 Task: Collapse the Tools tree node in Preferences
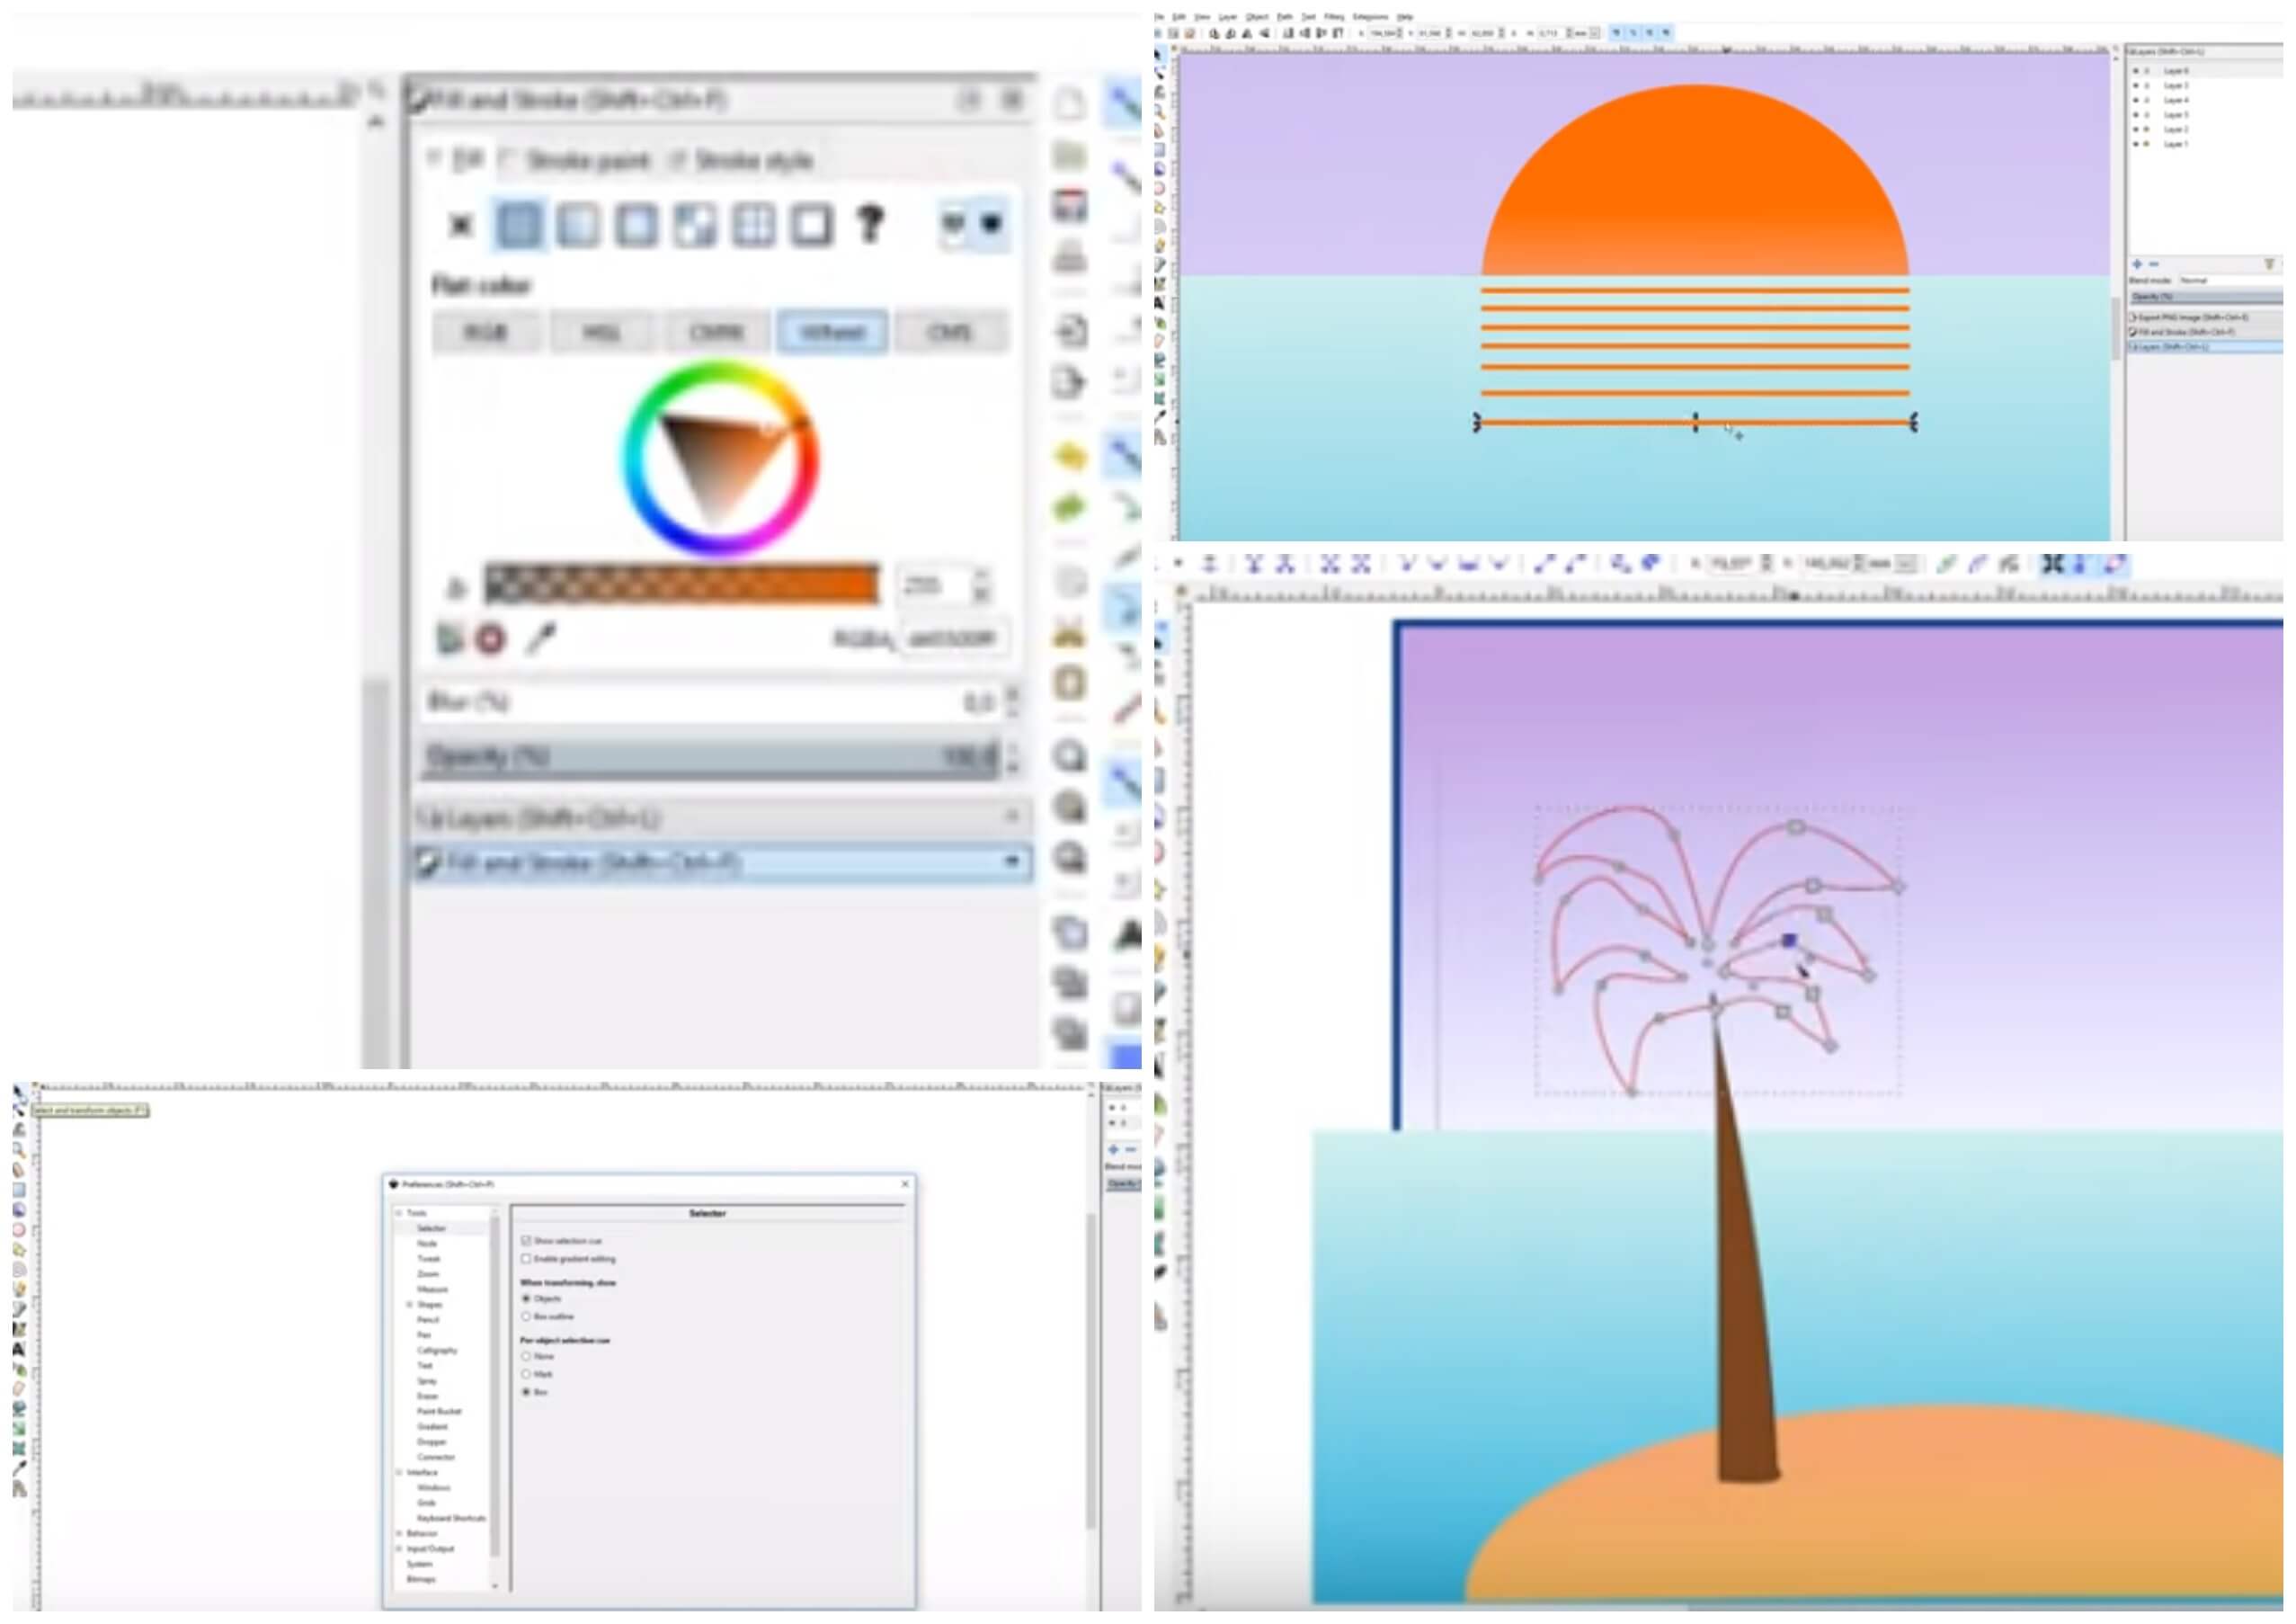pos(399,1213)
